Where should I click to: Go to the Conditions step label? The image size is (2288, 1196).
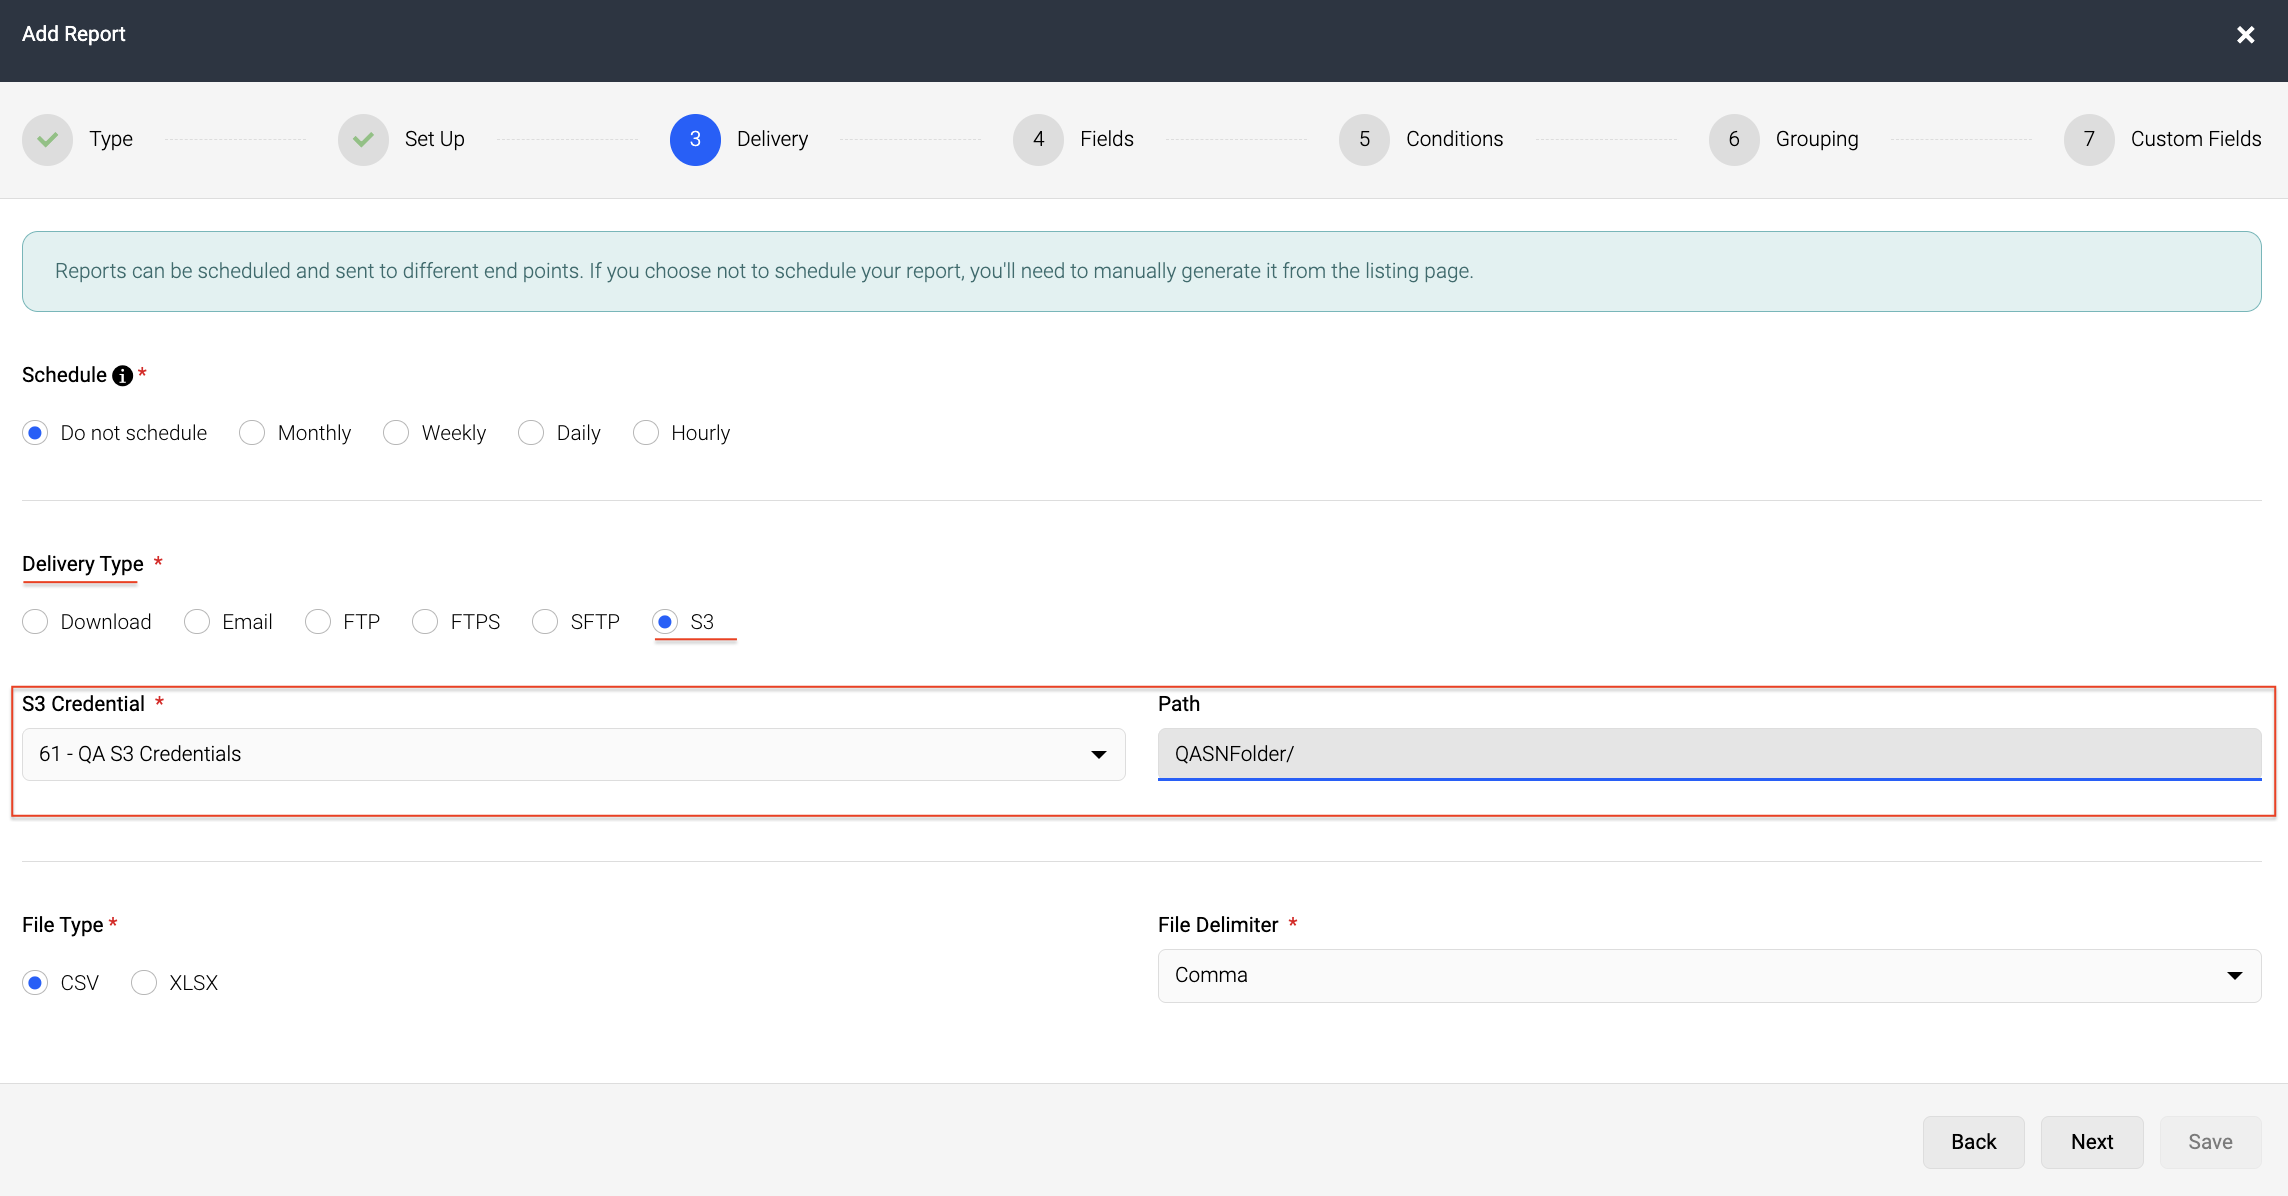pos(1454,139)
